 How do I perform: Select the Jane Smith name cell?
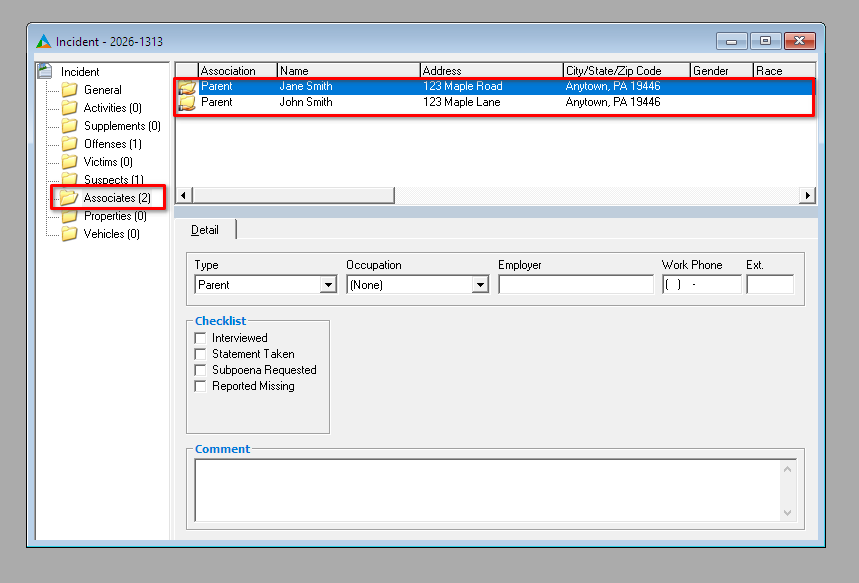tap(306, 86)
